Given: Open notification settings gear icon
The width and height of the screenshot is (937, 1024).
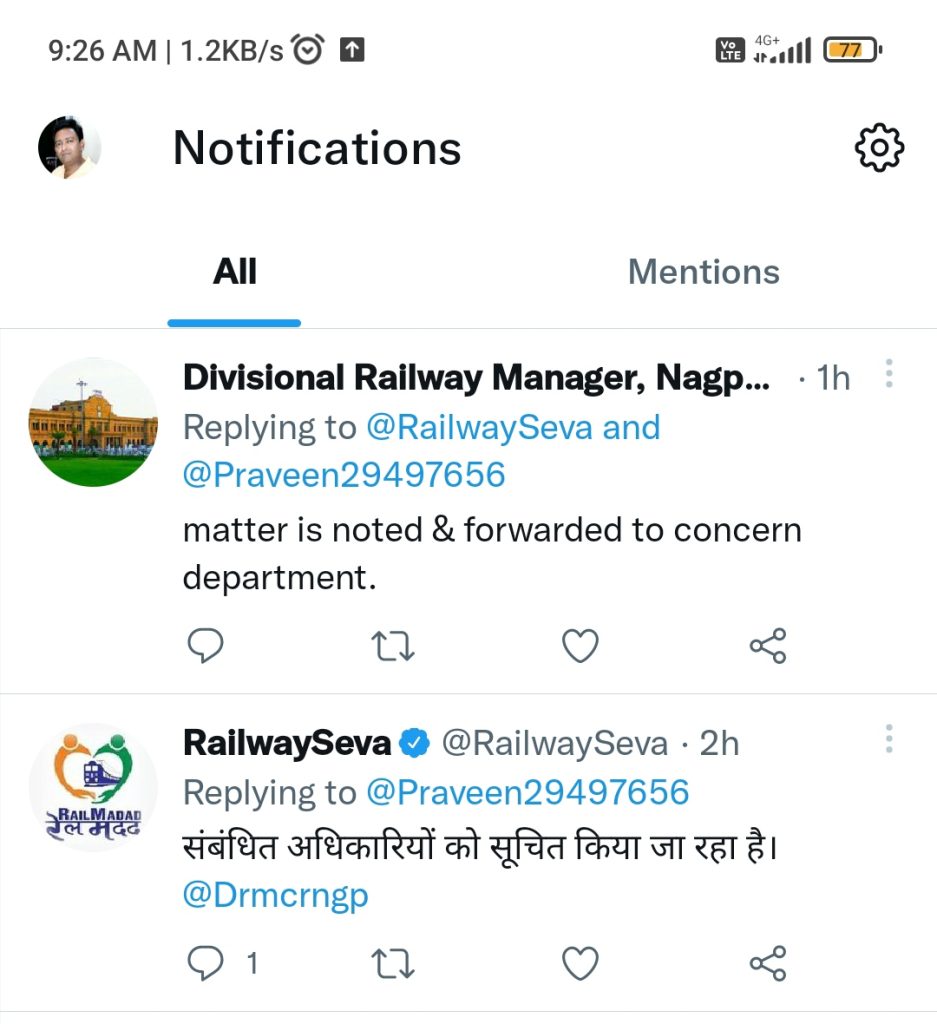Looking at the screenshot, I should (880, 148).
